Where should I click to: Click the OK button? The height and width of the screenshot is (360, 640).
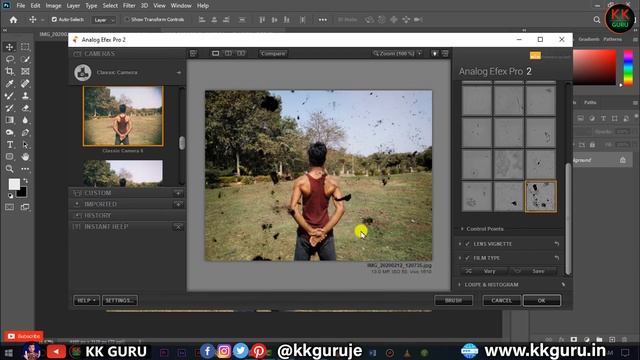point(542,300)
